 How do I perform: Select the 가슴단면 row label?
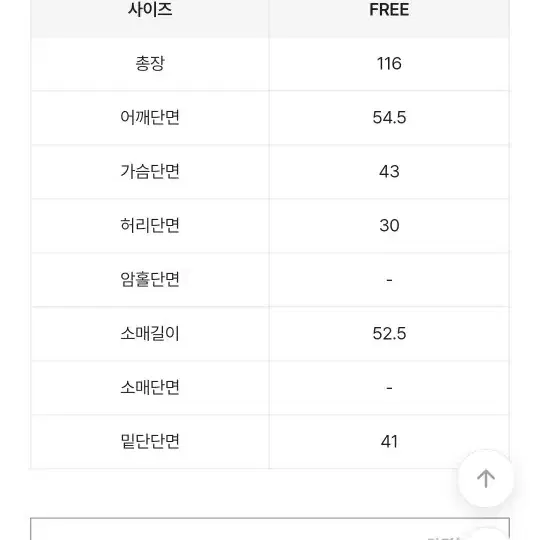pos(150,172)
